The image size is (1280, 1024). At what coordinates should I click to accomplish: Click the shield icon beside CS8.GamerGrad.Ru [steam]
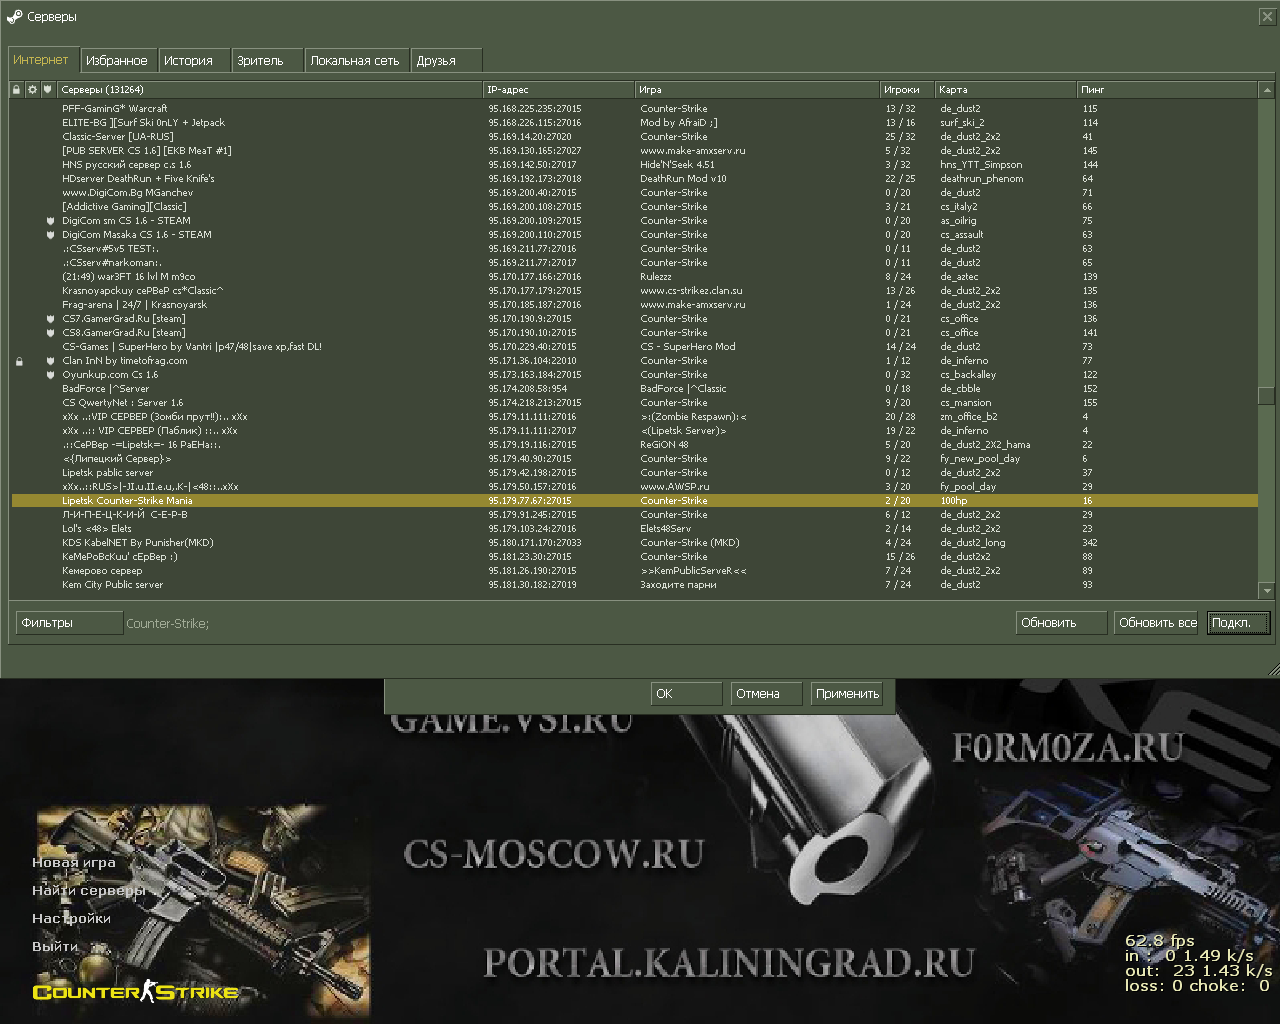tap(51, 333)
